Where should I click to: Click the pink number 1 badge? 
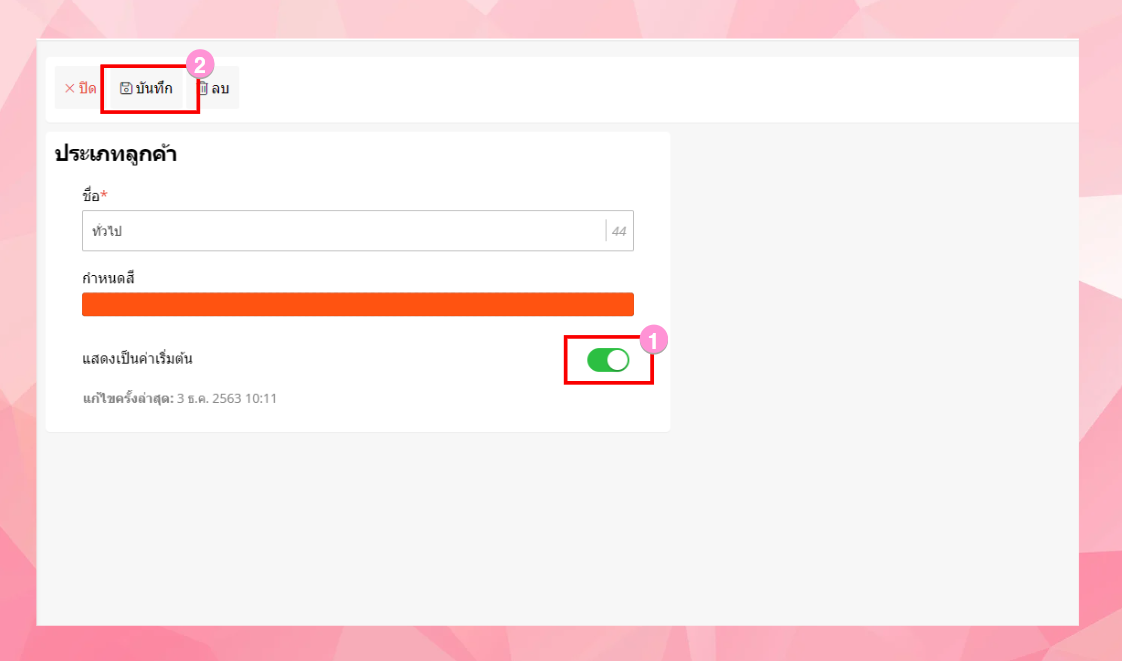point(653,340)
